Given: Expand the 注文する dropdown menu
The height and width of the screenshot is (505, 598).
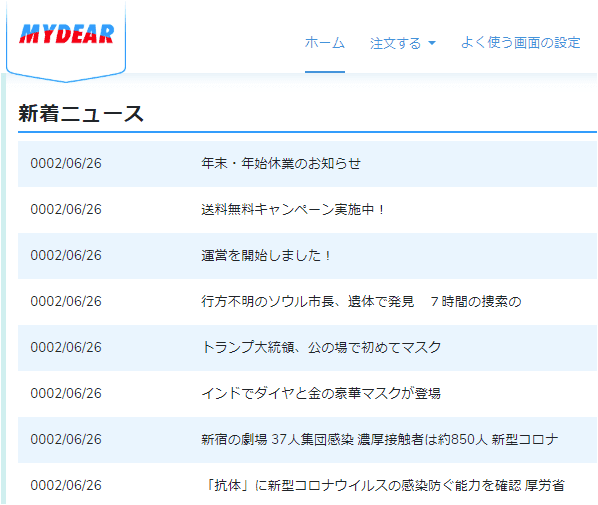Looking at the screenshot, I should [402, 43].
